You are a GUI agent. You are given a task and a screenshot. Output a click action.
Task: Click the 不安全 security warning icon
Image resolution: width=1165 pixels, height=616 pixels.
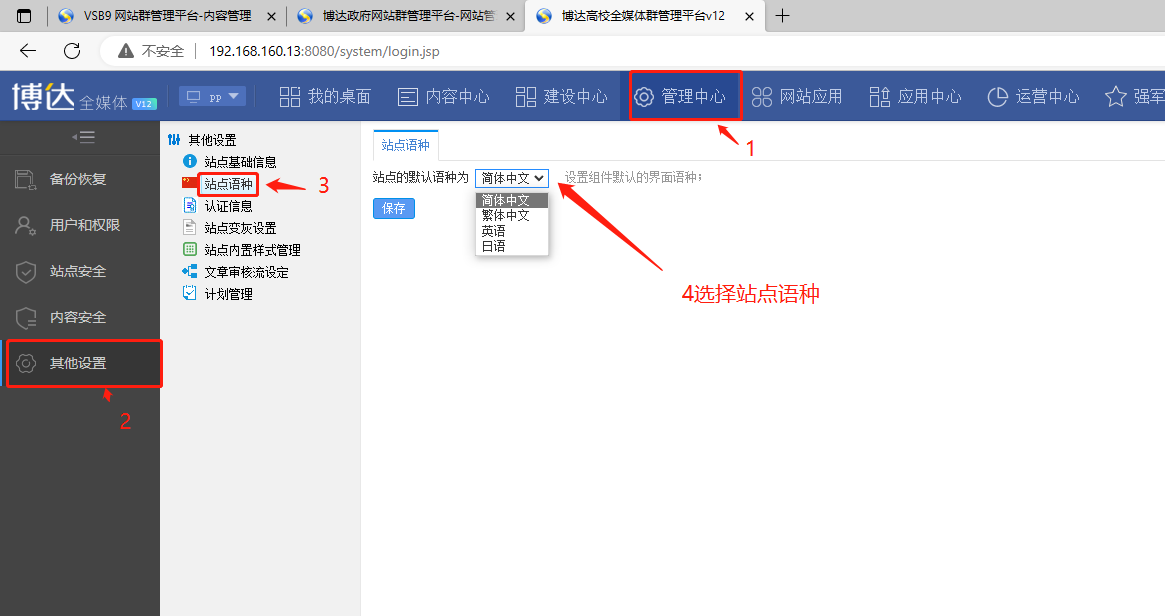coord(126,51)
